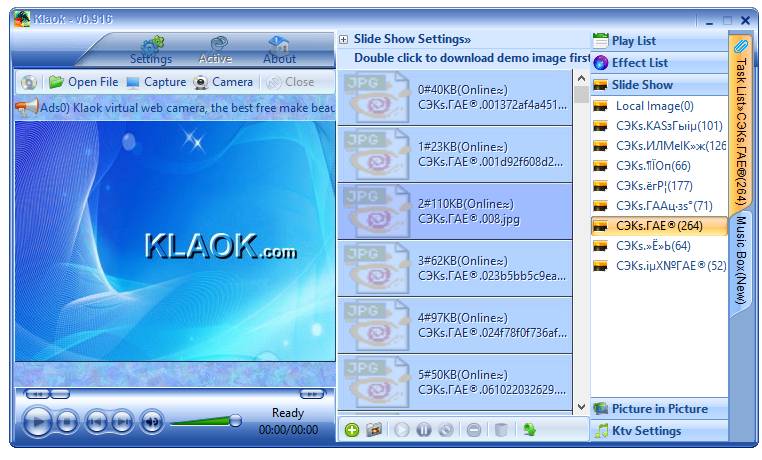Screen dimensions: 762x460
Task: Click the grayed stop icon in task toolbar
Action: (446, 430)
